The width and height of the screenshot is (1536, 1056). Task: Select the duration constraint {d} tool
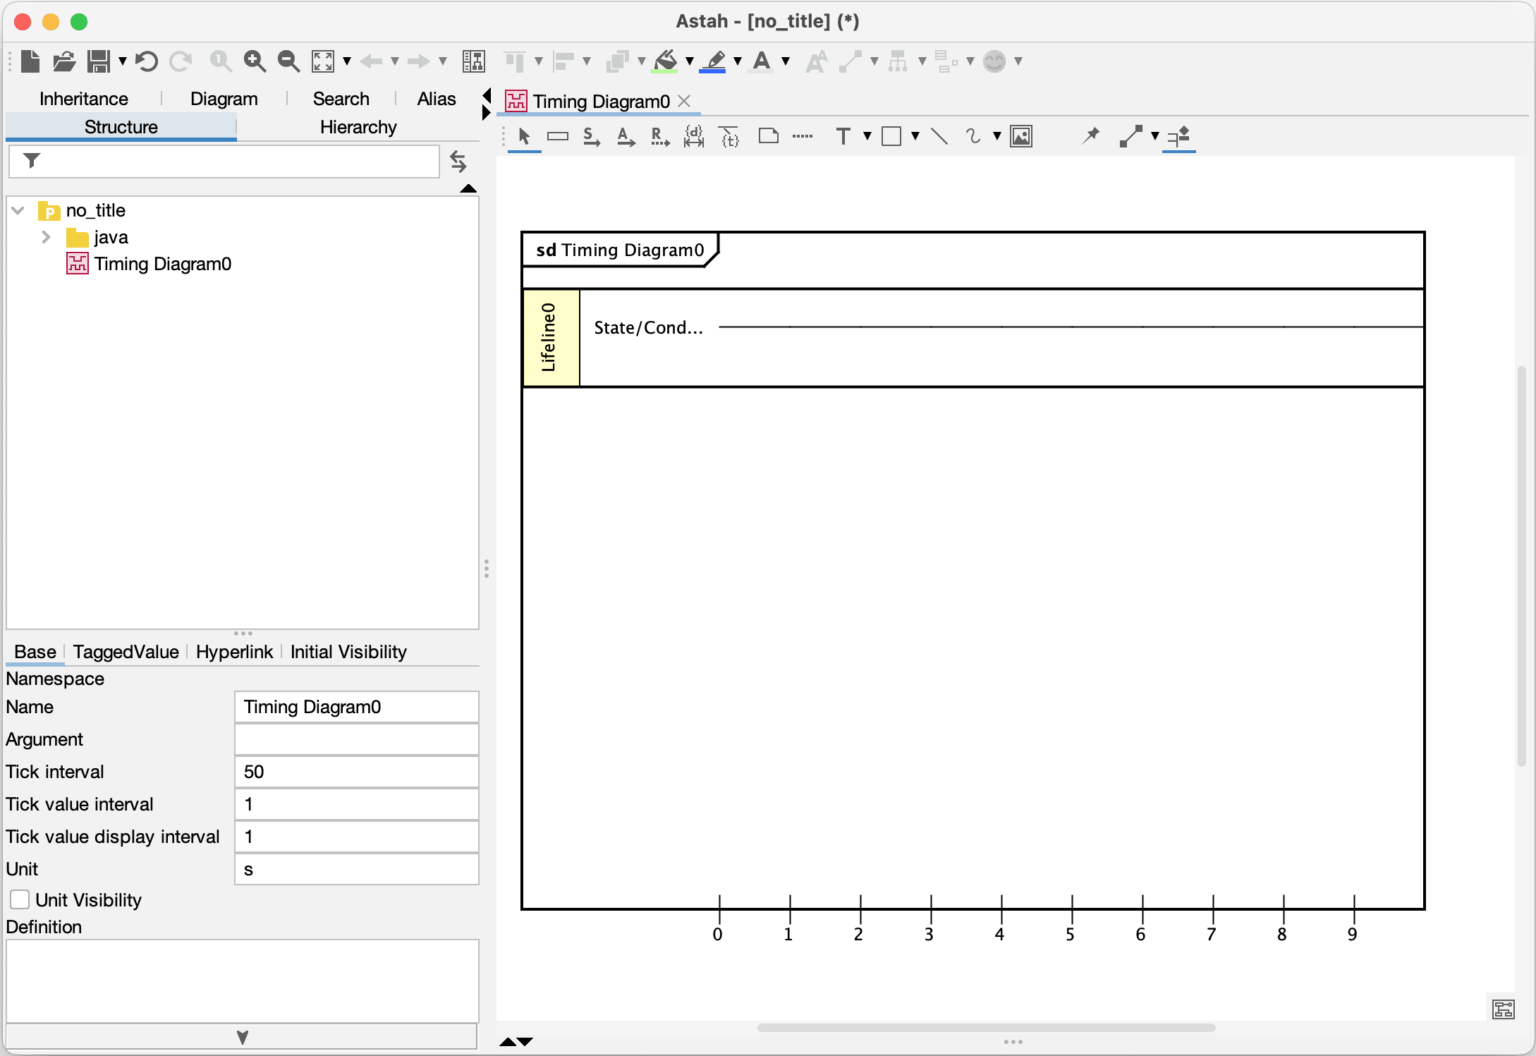pos(693,137)
